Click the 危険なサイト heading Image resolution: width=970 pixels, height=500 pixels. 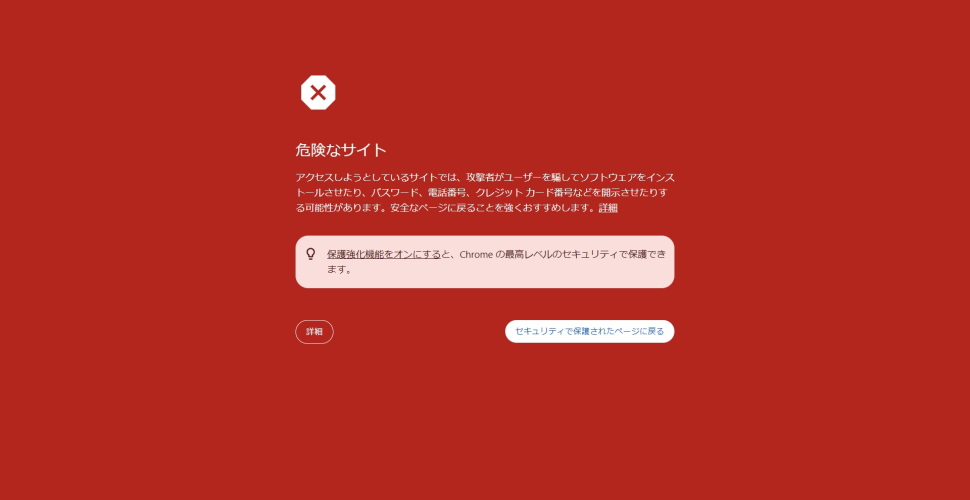point(341,150)
